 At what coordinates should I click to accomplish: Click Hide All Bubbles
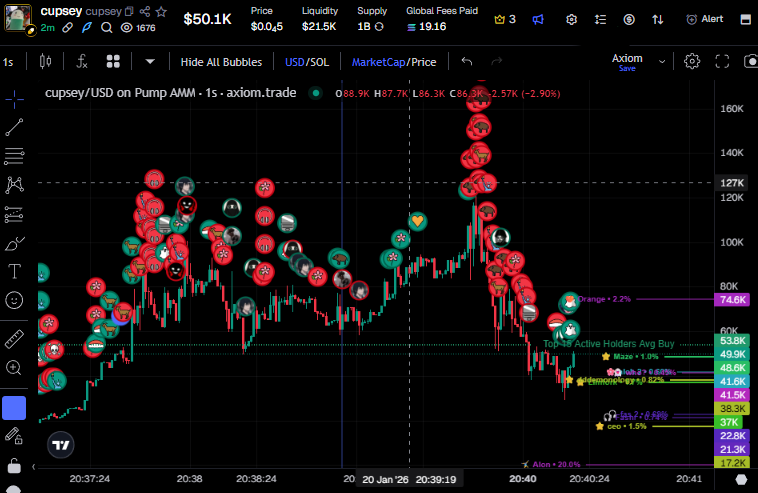click(221, 62)
